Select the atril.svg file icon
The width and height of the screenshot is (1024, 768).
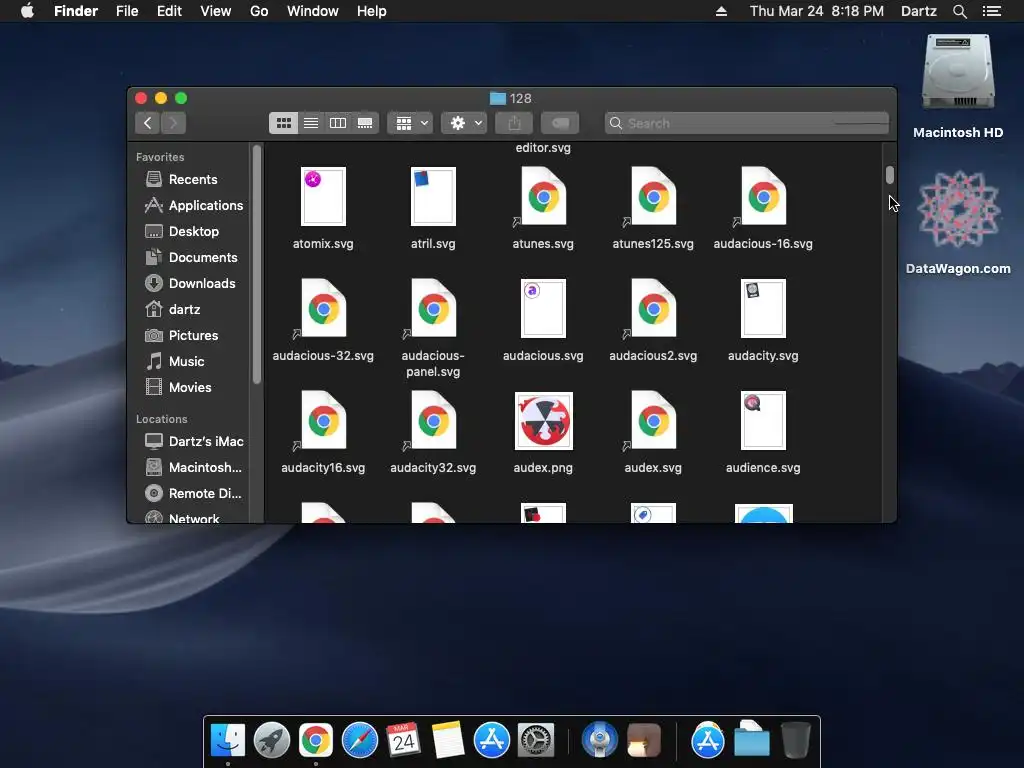[x=433, y=197]
